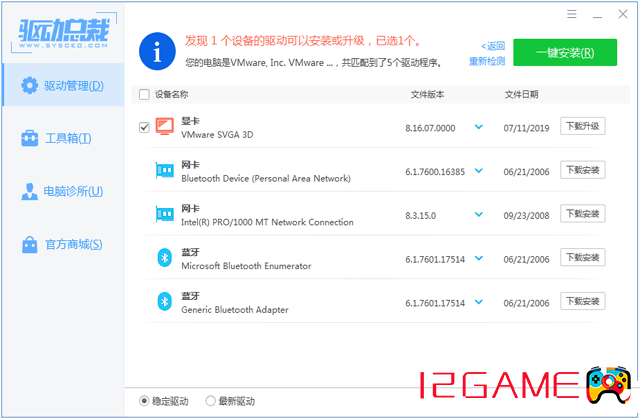The image size is (640, 419).
Task: Click the 驱动总裁 logo
Action: point(64,33)
